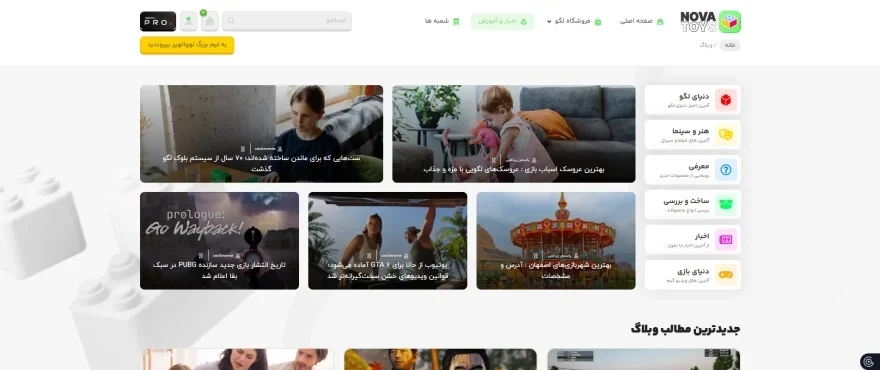This screenshot has height=370, width=880.
Task: Open the صفحه اصلی home menu item
Action: click(x=641, y=21)
